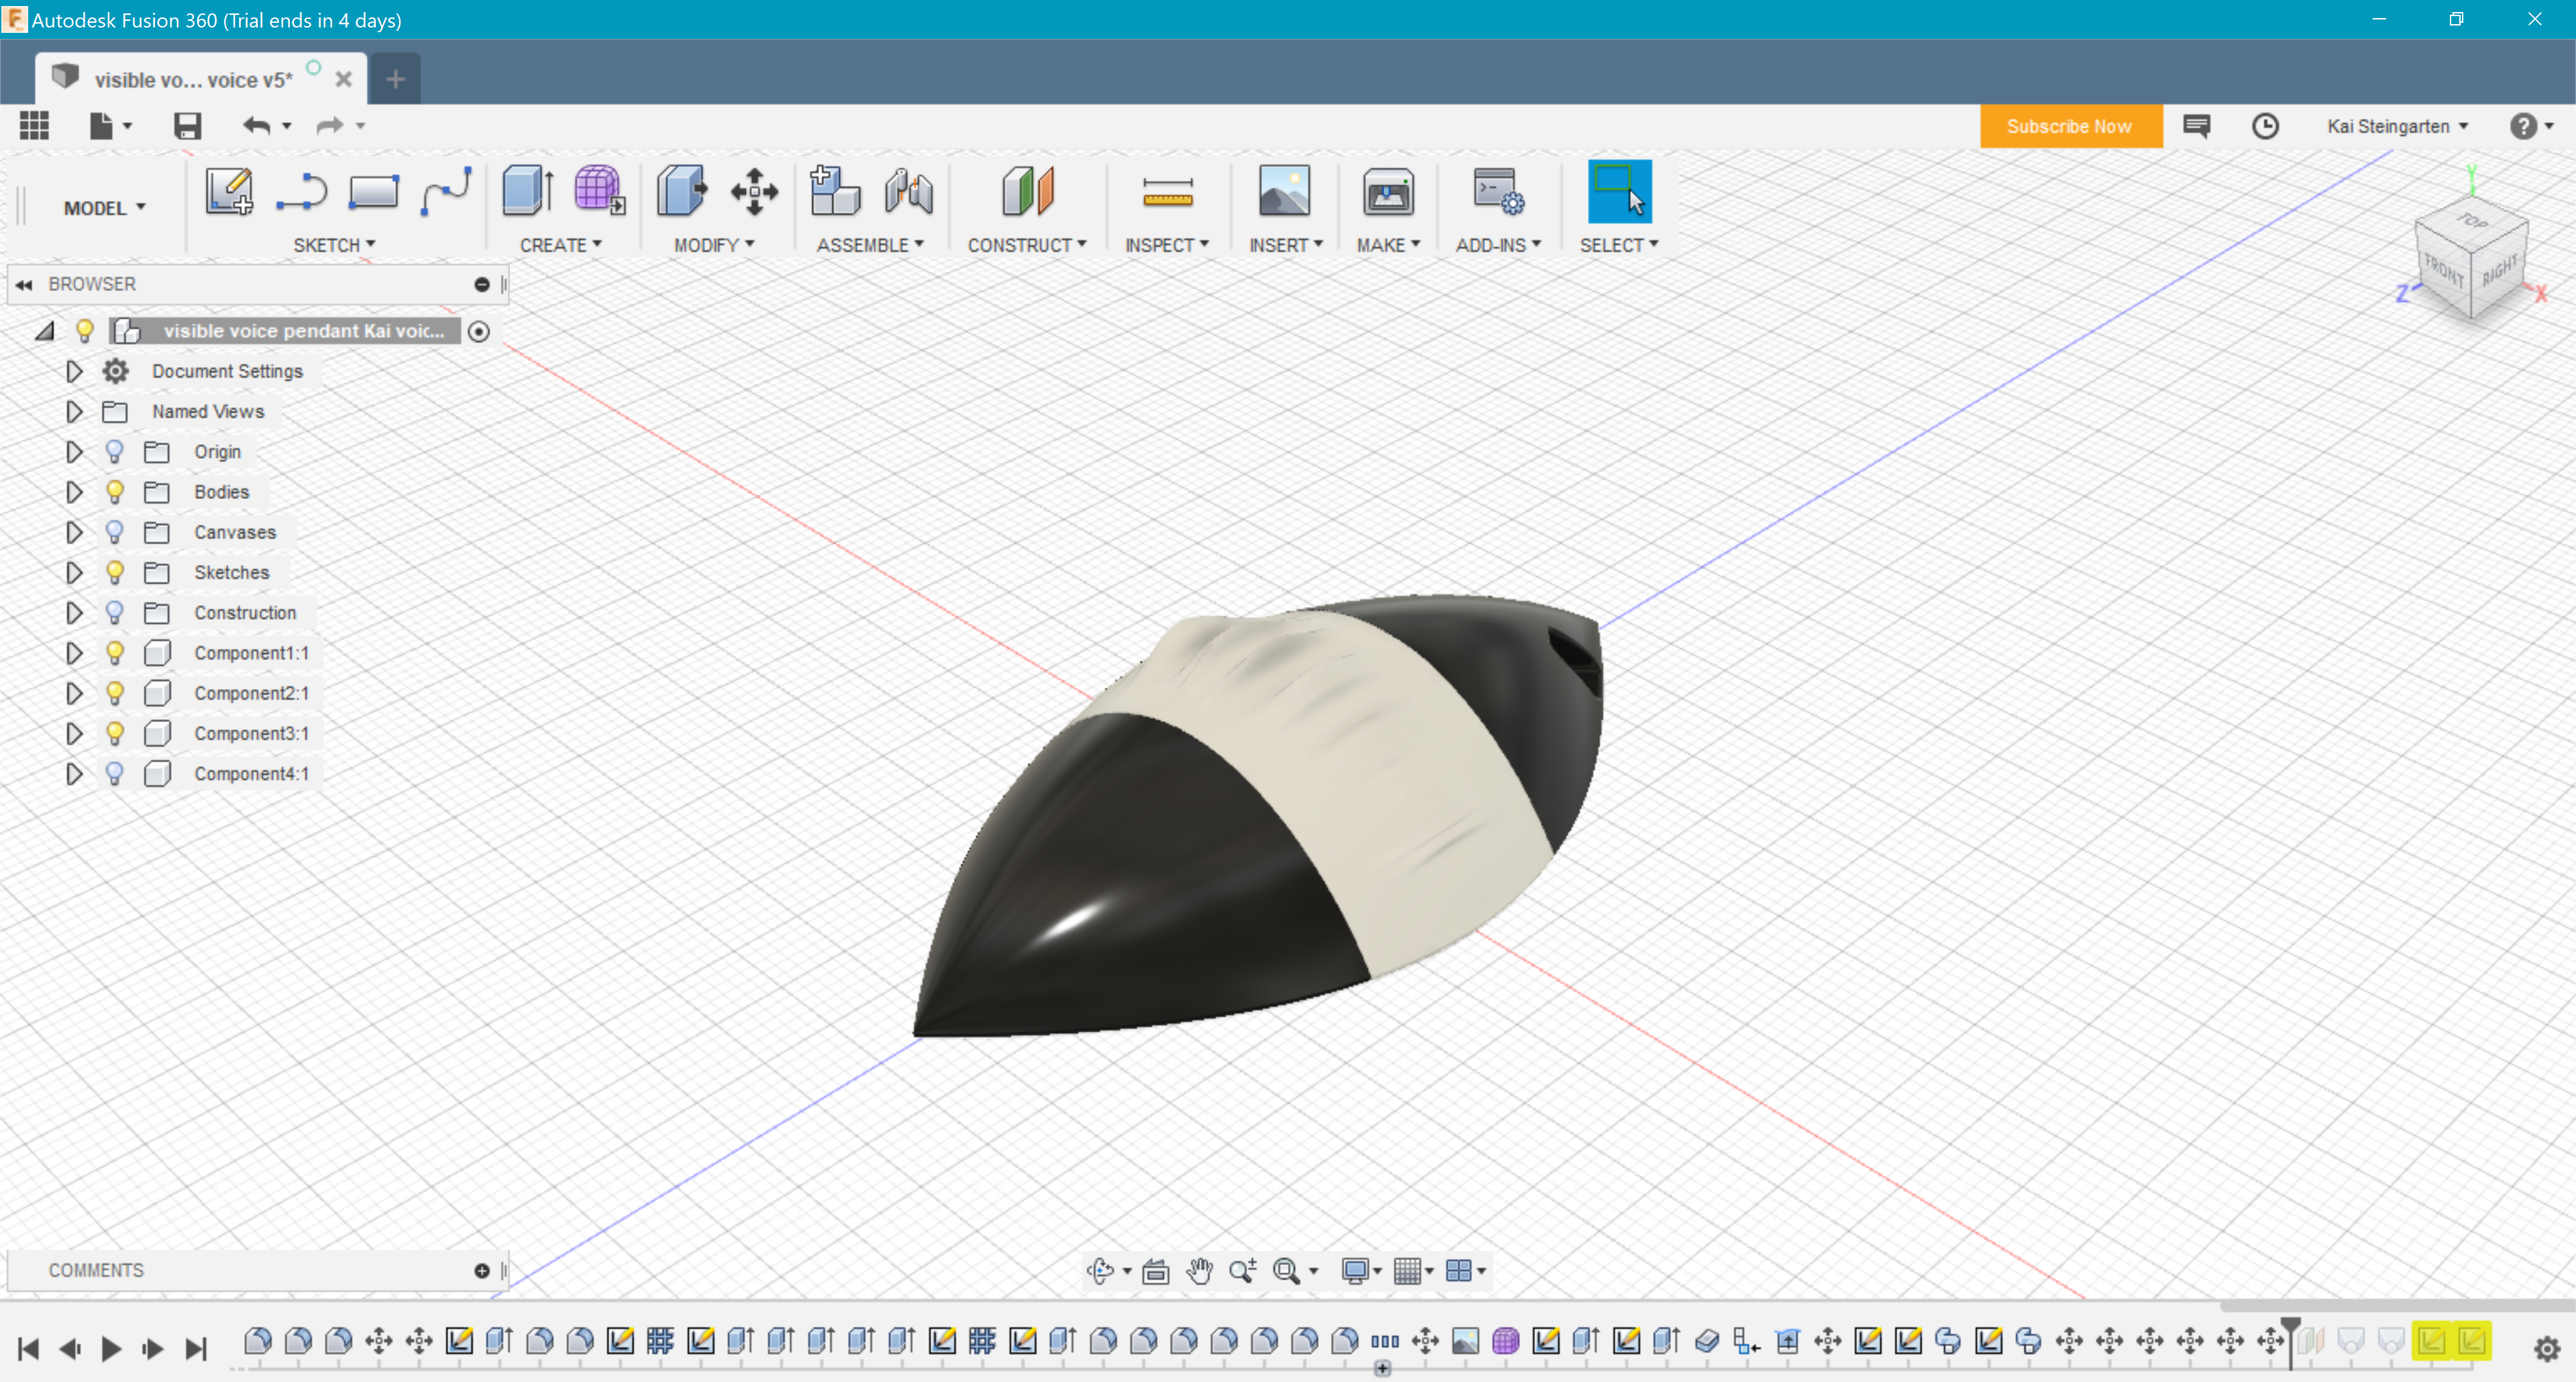Click the Pan hand tool
The height and width of the screenshot is (1382, 2576).
coord(1199,1270)
